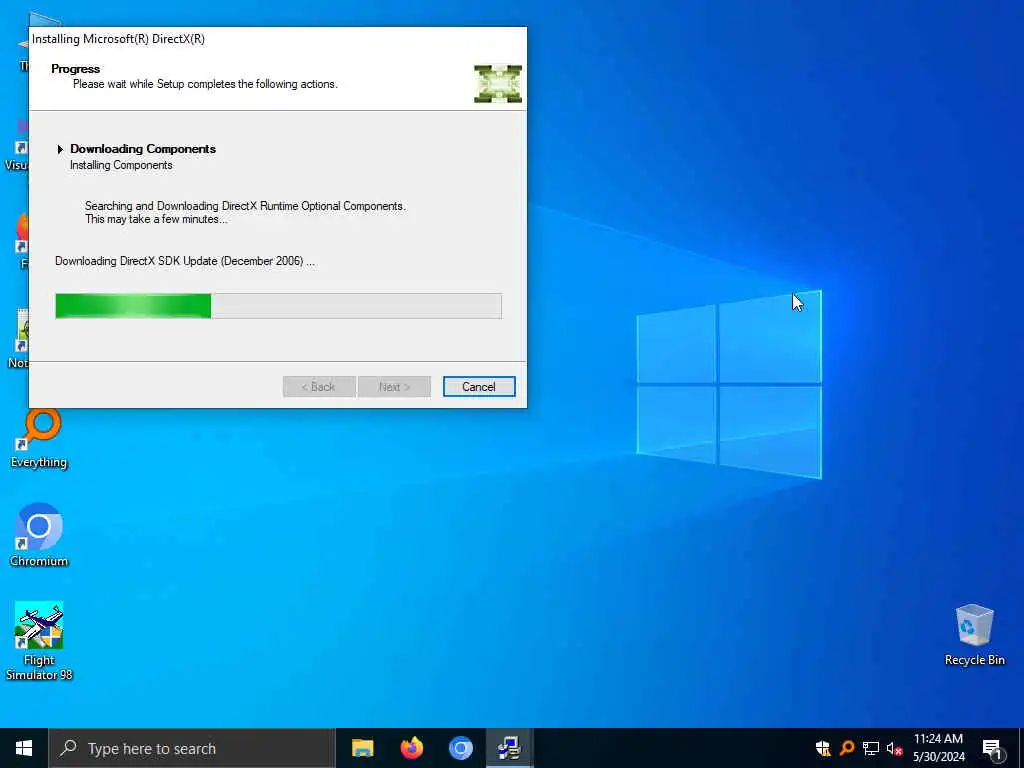Click 'This may take a few minutes...' text
This screenshot has height=768, width=1024.
pyautogui.click(x=156, y=219)
